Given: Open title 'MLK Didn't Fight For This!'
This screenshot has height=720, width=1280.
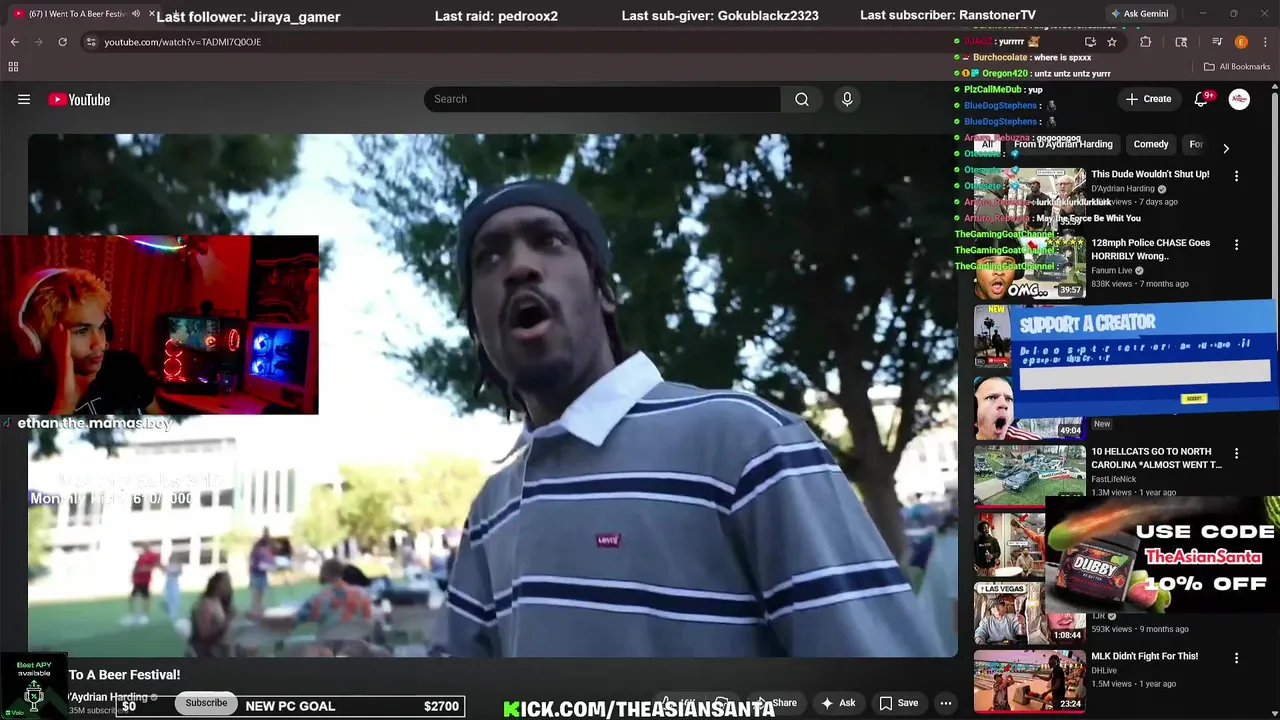Looking at the screenshot, I should click(1144, 656).
